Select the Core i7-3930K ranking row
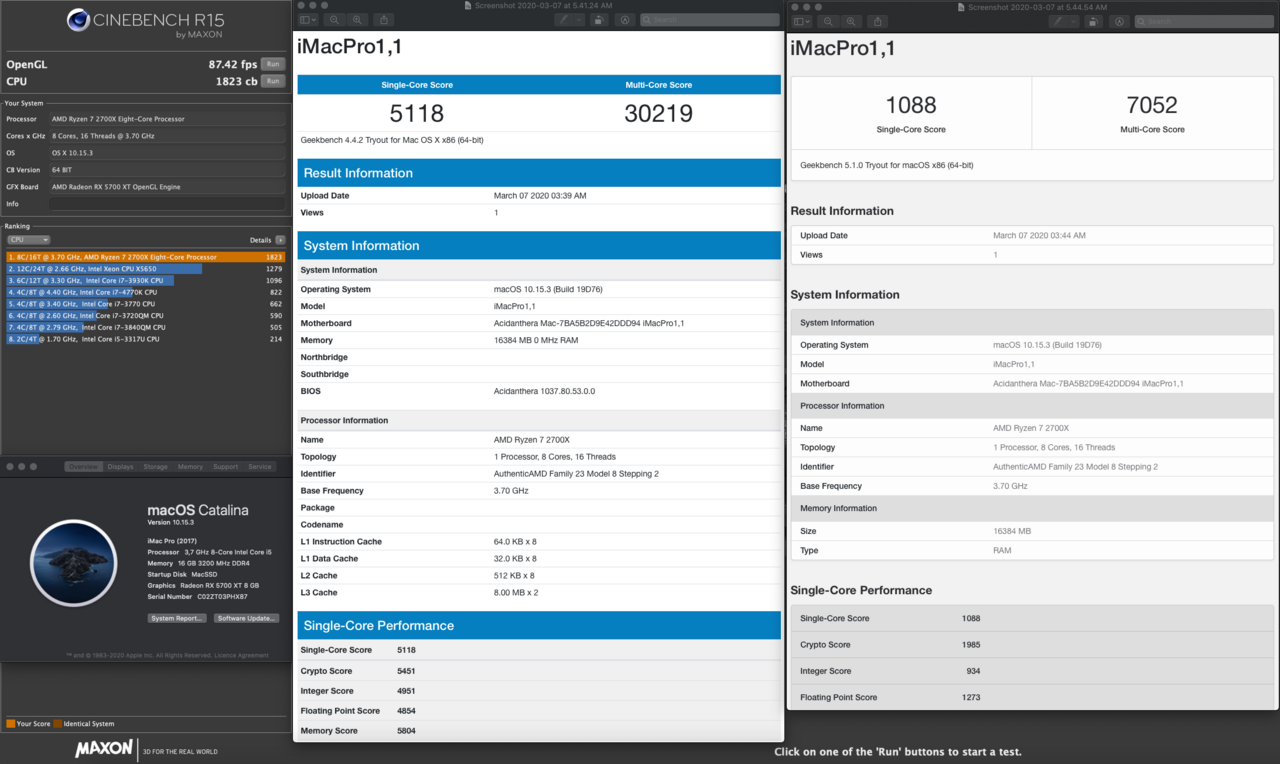The image size is (1280, 764). pos(146,280)
